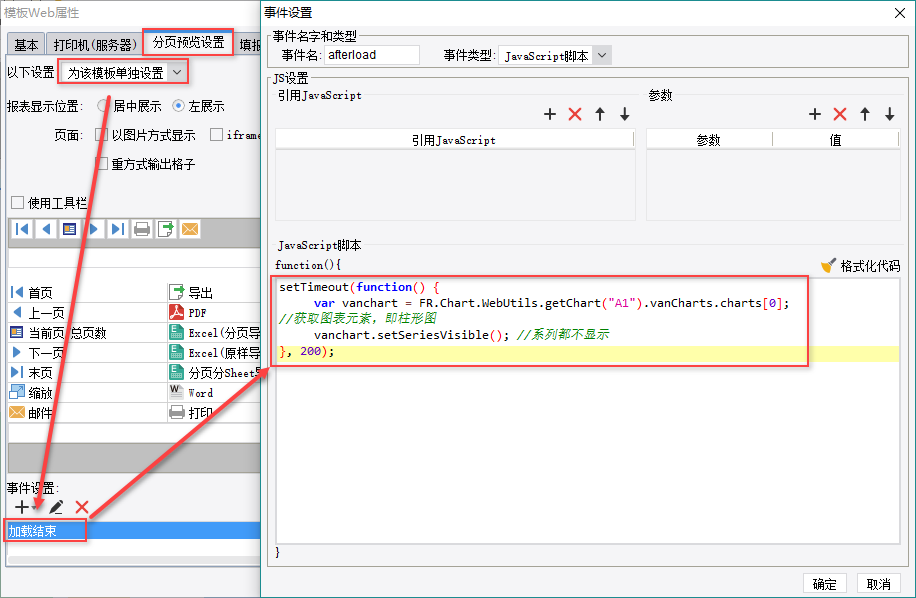
Task: Click 引用JavaScript table column header
Action: [x=454, y=140]
